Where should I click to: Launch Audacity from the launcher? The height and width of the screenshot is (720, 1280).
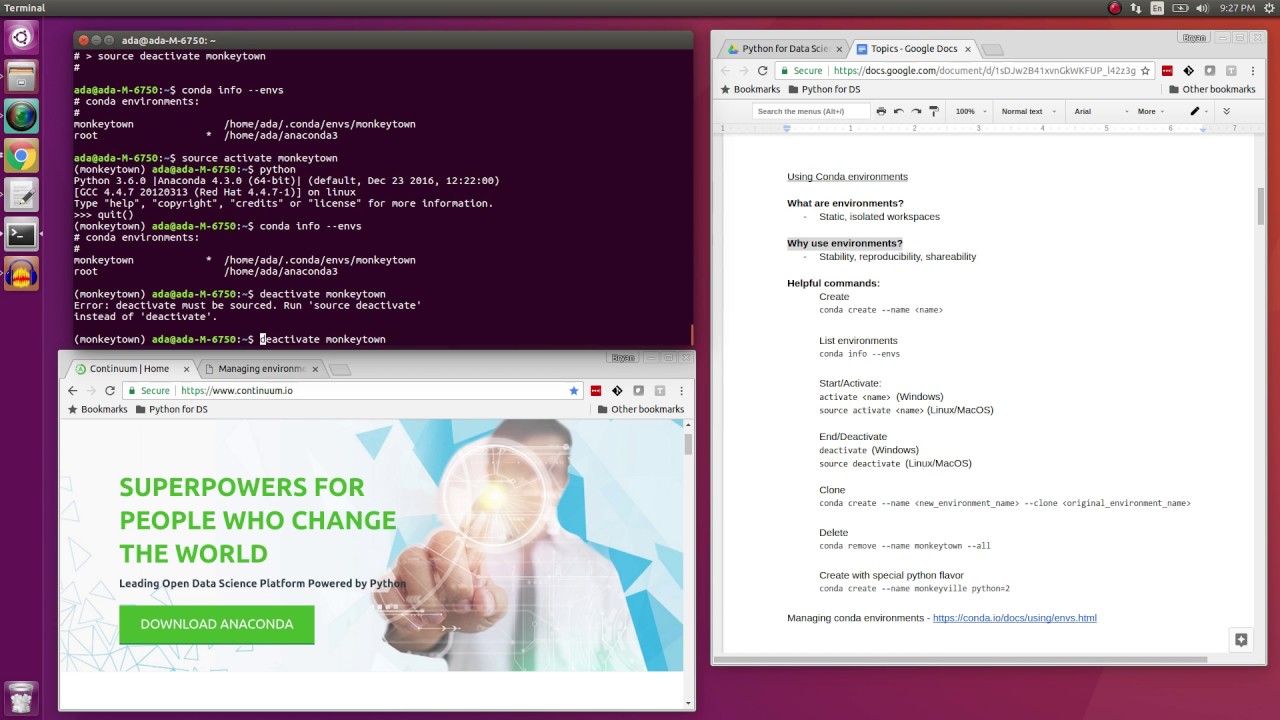coord(21,274)
